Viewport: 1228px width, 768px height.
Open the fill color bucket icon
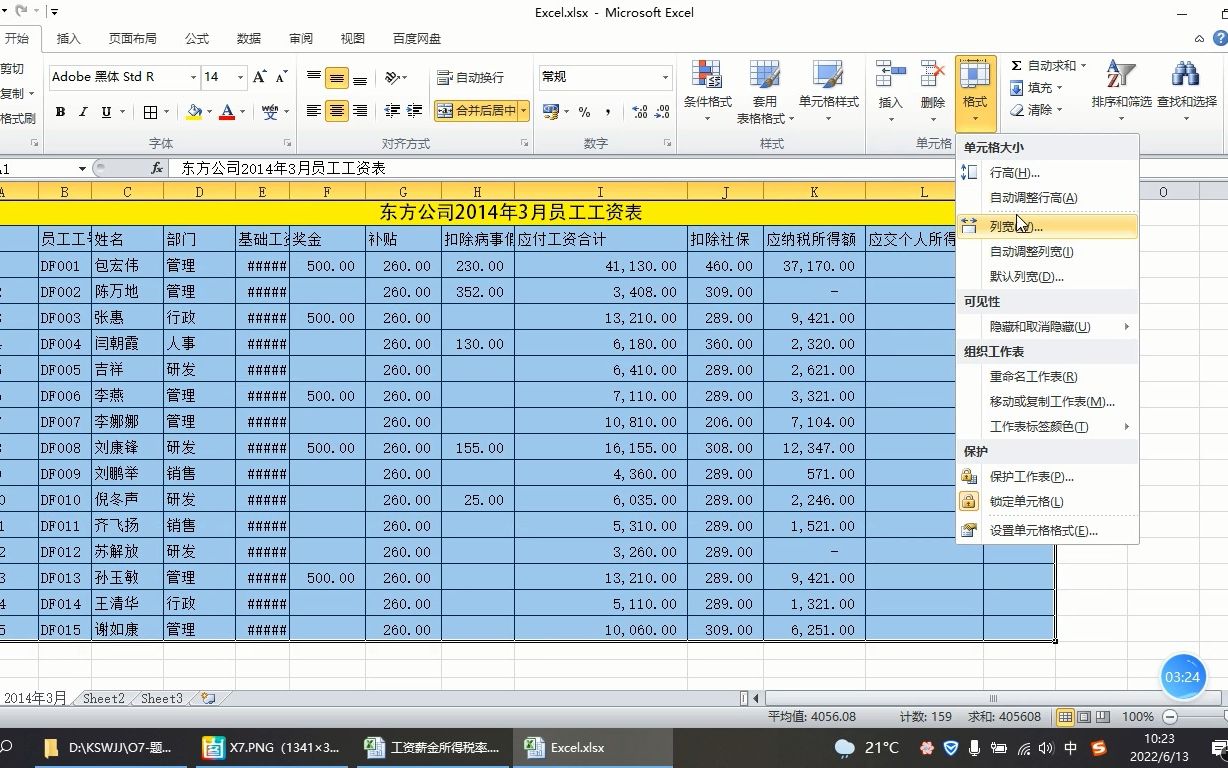pyautogui.click(x=194, y=111)
